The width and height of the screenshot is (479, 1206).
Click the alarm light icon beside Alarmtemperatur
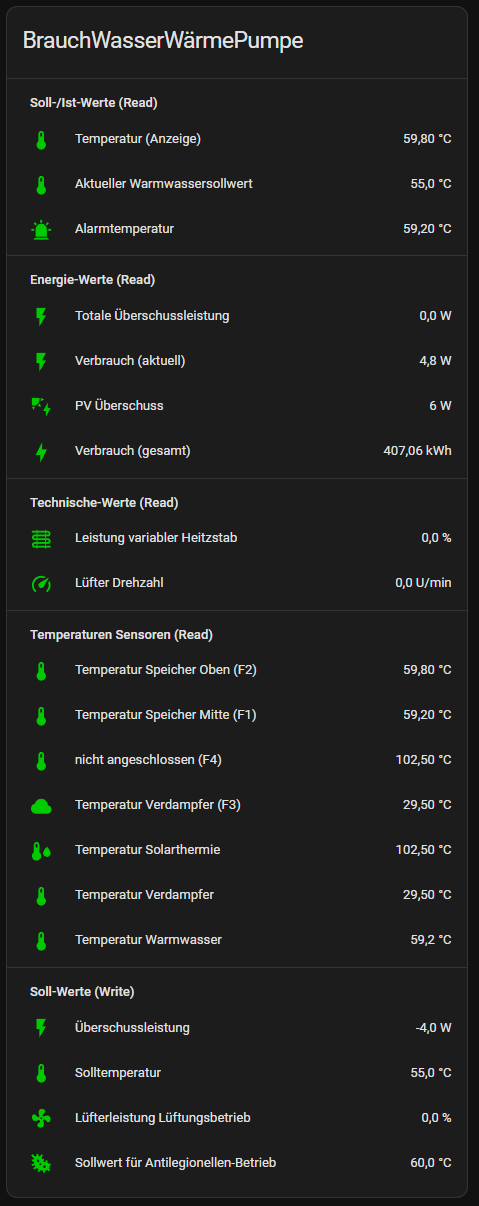41,229
